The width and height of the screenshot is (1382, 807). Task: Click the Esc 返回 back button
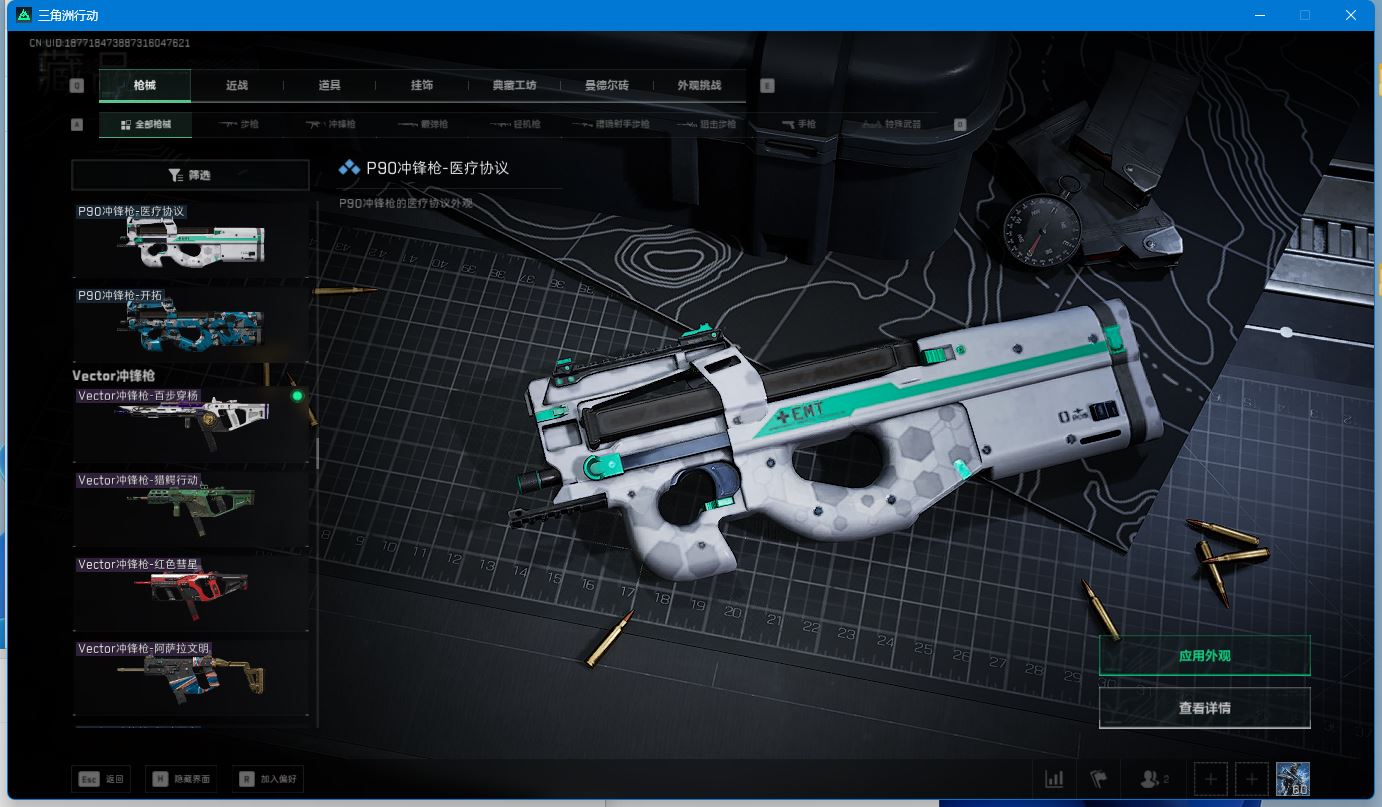point(102,779)
